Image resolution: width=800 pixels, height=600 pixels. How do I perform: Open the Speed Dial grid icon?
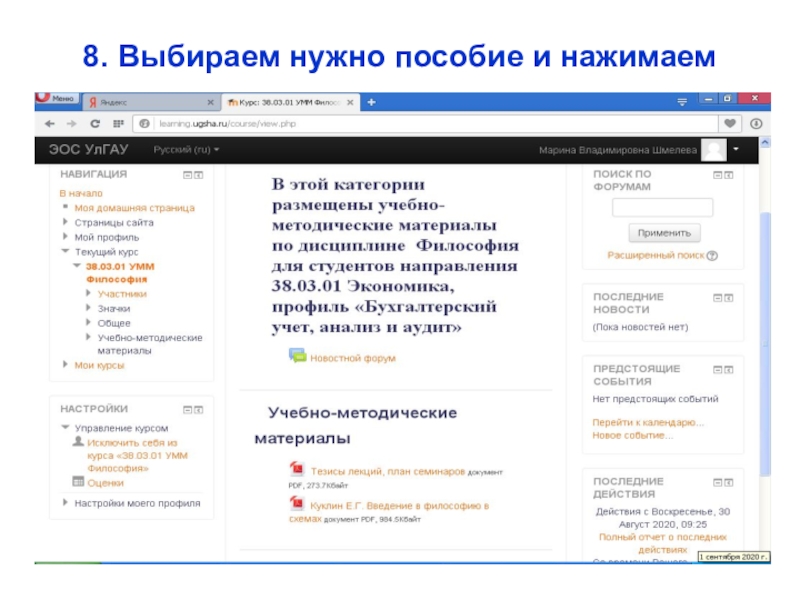coord(117,123)
